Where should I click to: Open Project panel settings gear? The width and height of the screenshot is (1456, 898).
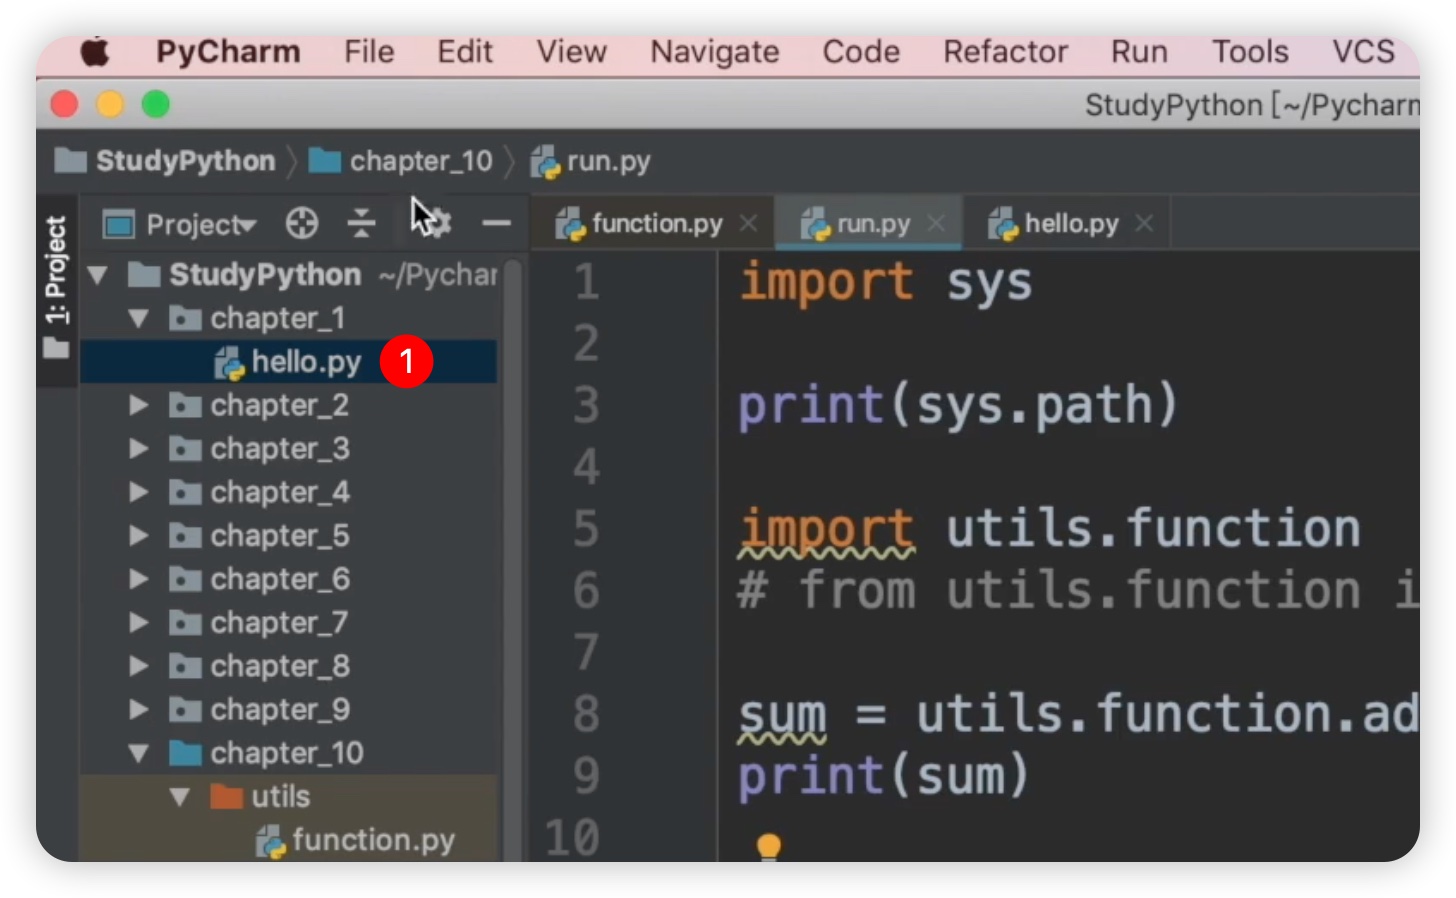pyautogui.click(x=436, y=222)
